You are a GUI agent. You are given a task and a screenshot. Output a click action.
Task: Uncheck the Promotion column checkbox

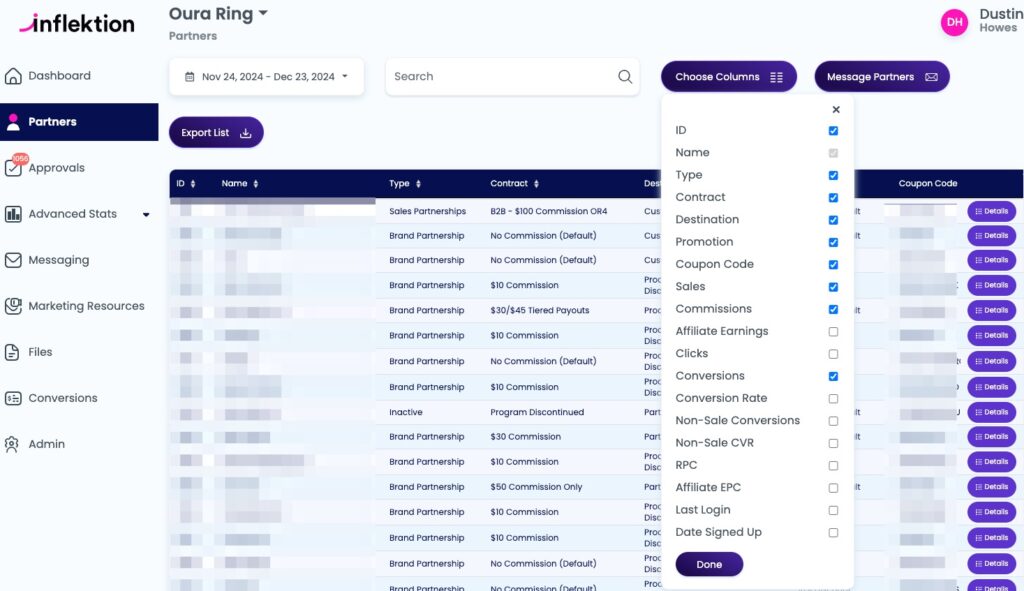tap(833, 242)
